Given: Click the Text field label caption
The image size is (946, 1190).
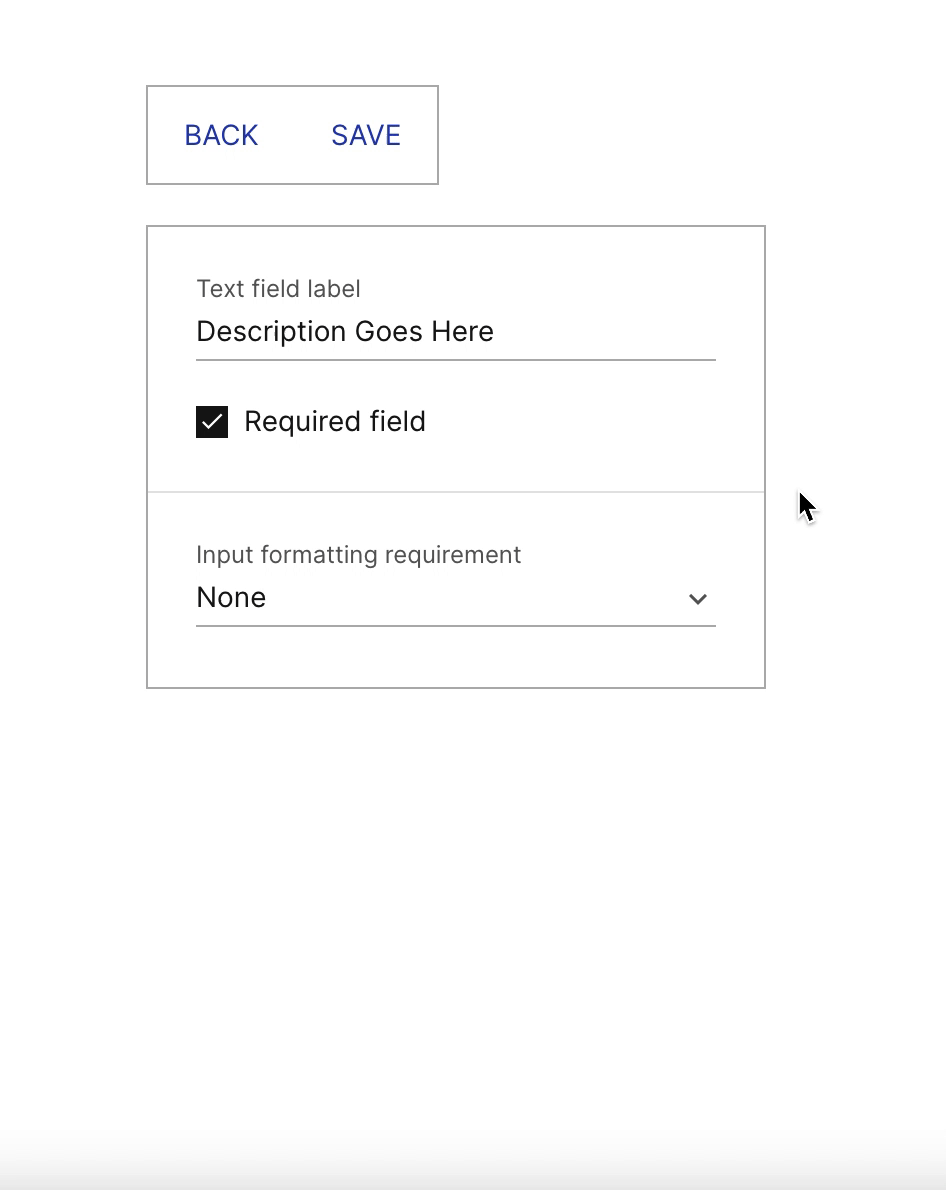Looking at the screenshot, I should pos(278,288).
